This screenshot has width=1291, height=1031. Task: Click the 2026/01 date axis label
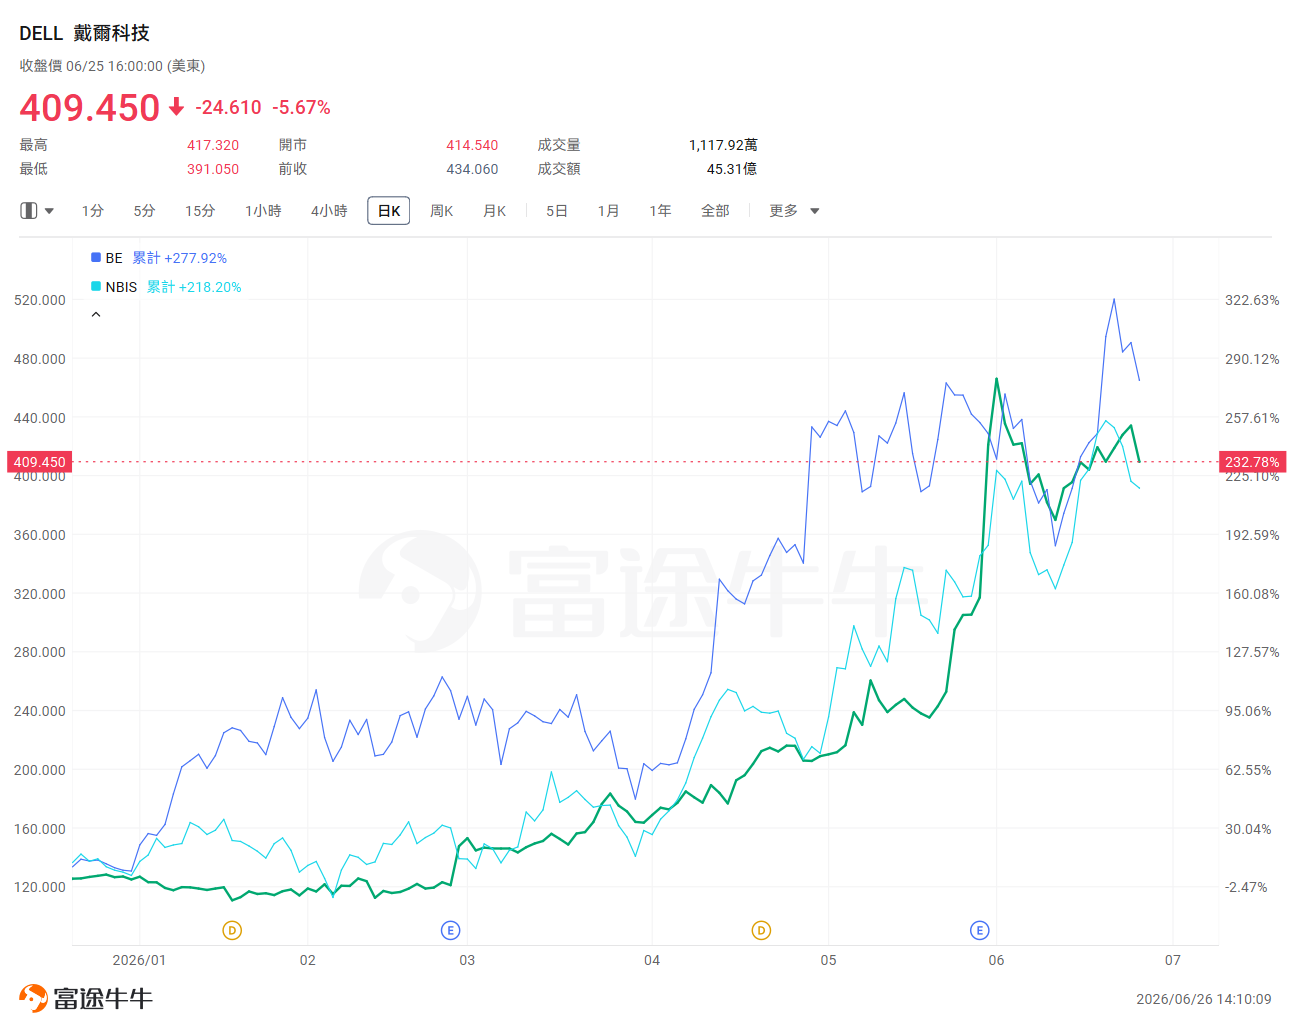(139, 960)
